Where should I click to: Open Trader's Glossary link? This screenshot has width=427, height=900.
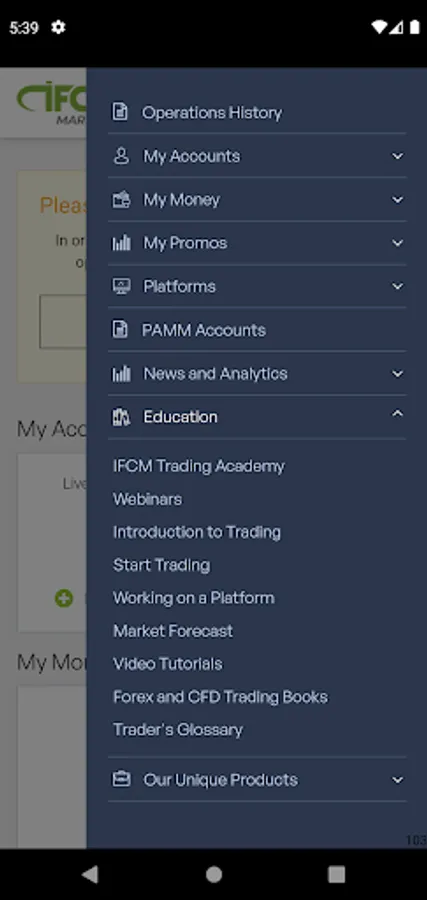pyautogui.click(x=178, y=730)
